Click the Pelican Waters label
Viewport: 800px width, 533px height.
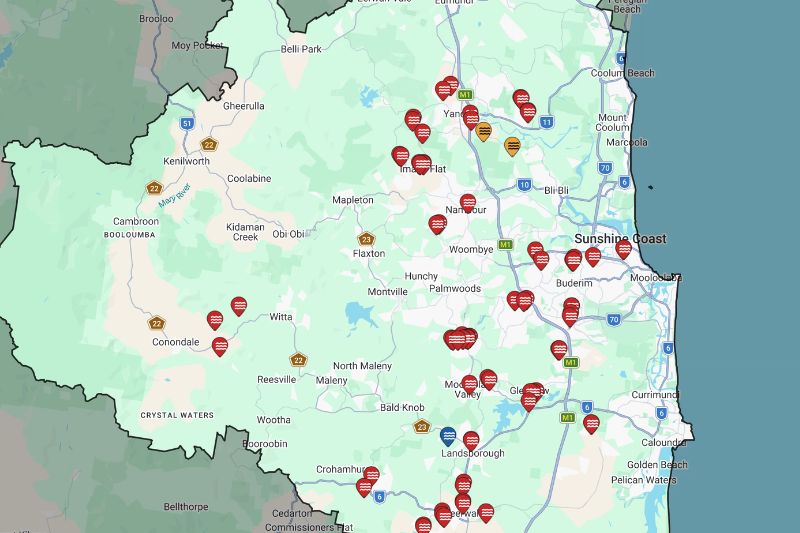[643, 480]
